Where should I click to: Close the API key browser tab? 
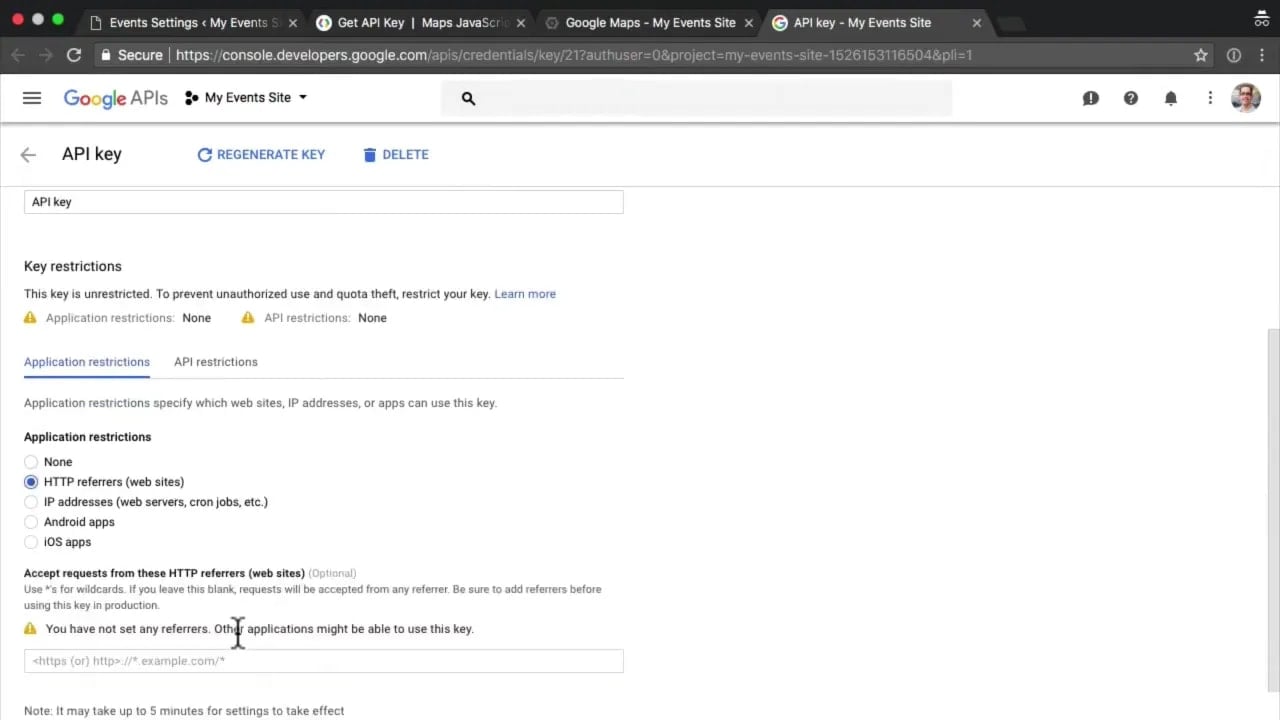click(977, 23)
